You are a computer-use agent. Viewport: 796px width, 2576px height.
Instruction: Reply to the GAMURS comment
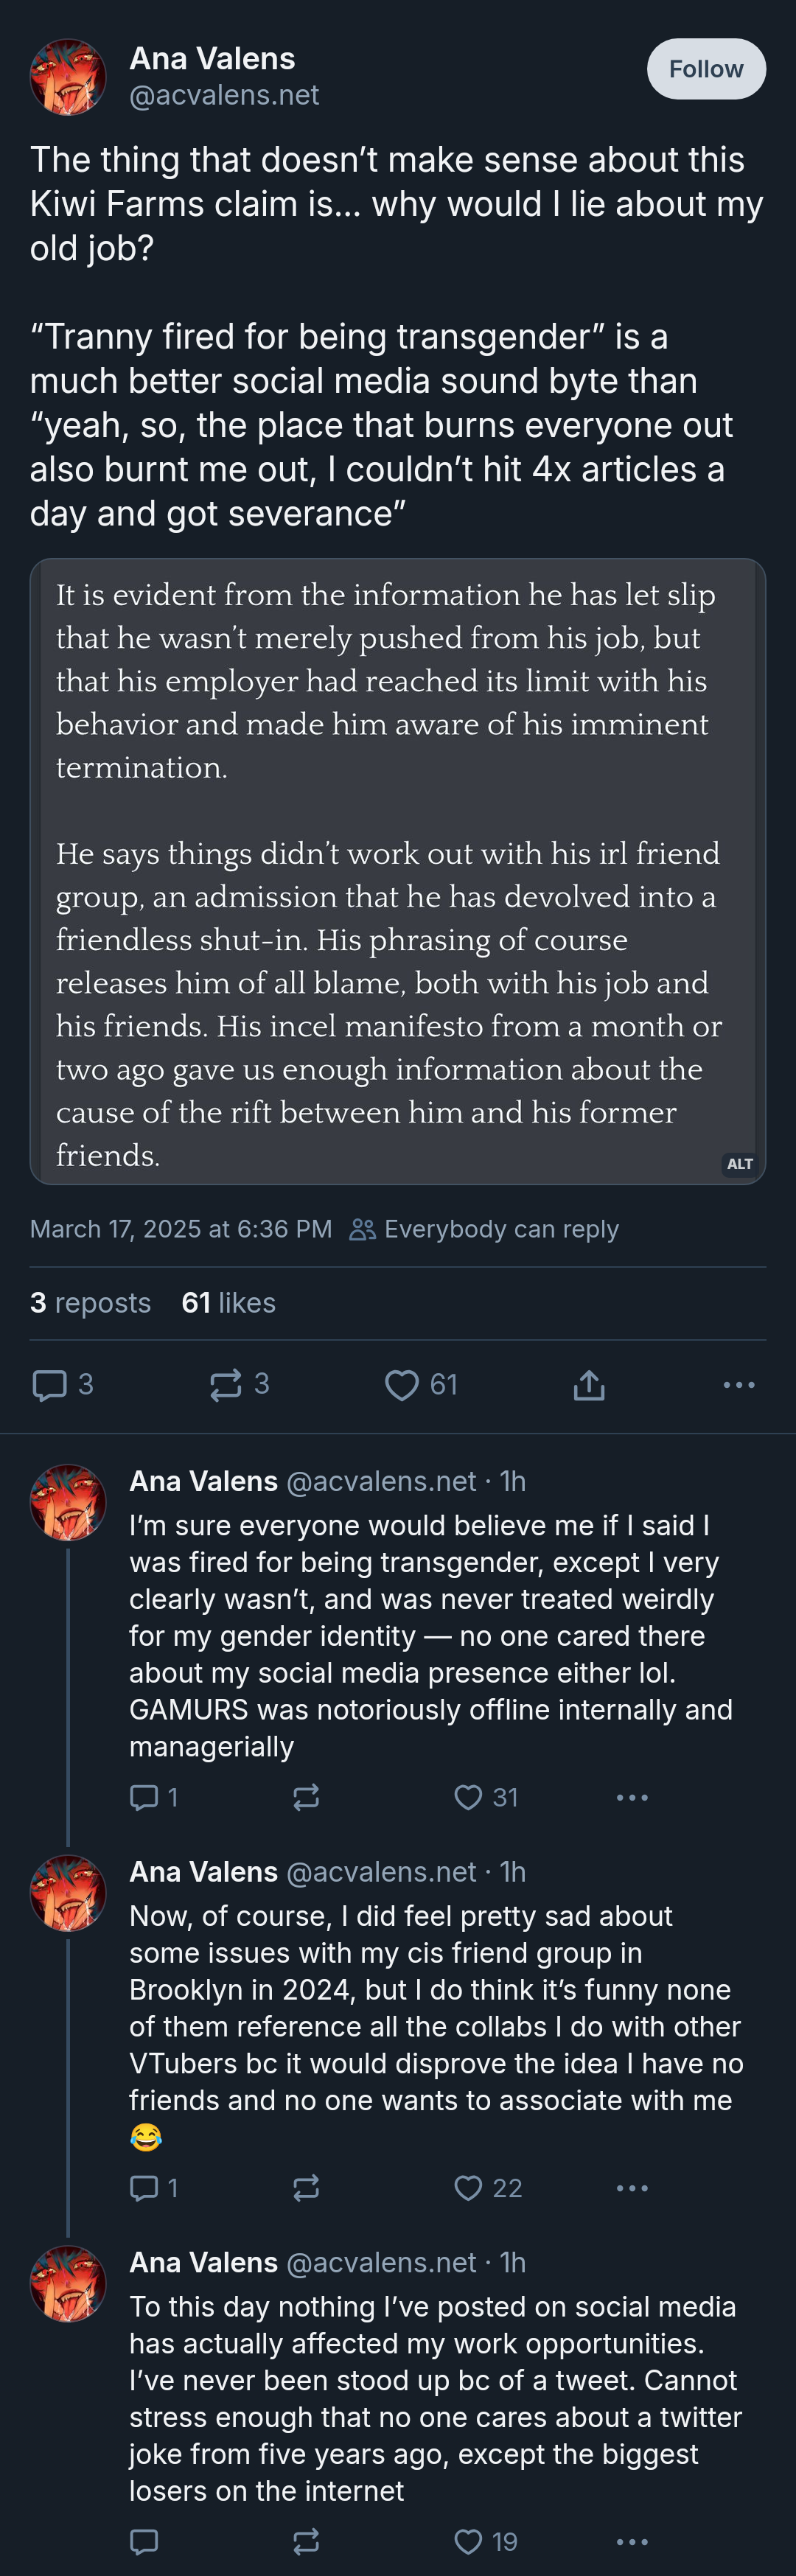coord(145,1797)
